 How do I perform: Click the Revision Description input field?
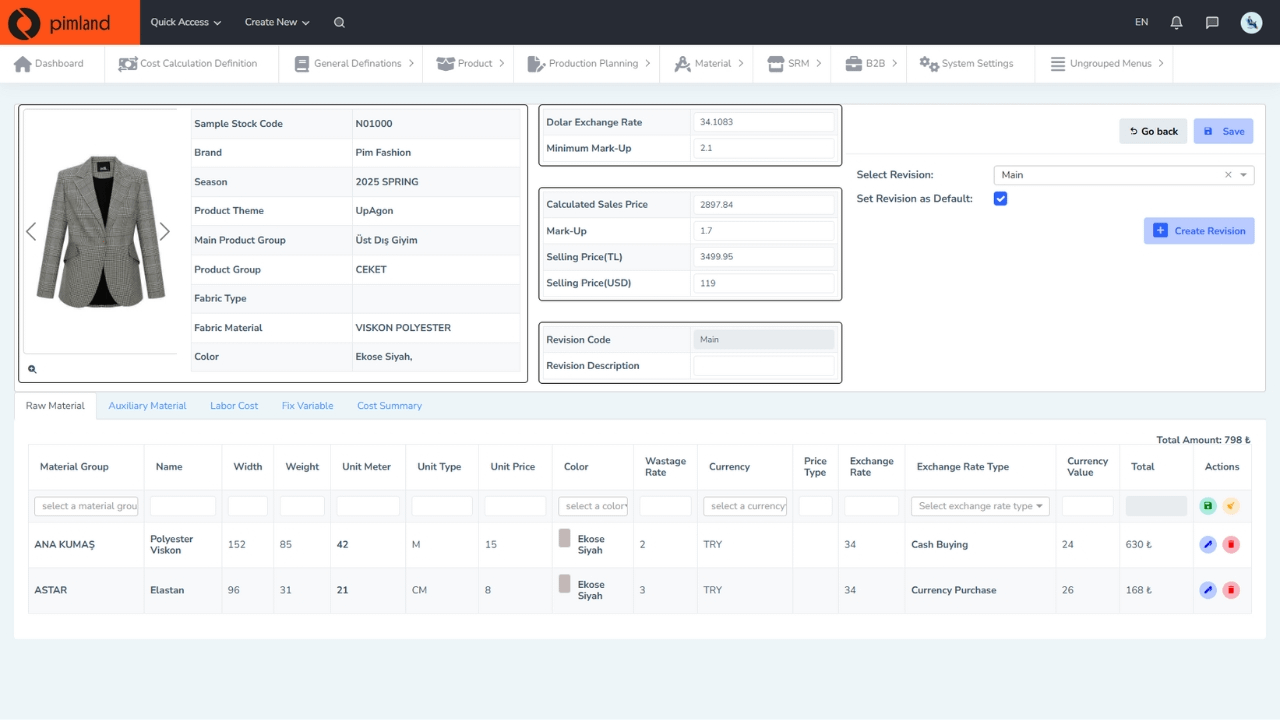(x=763, y=366)
